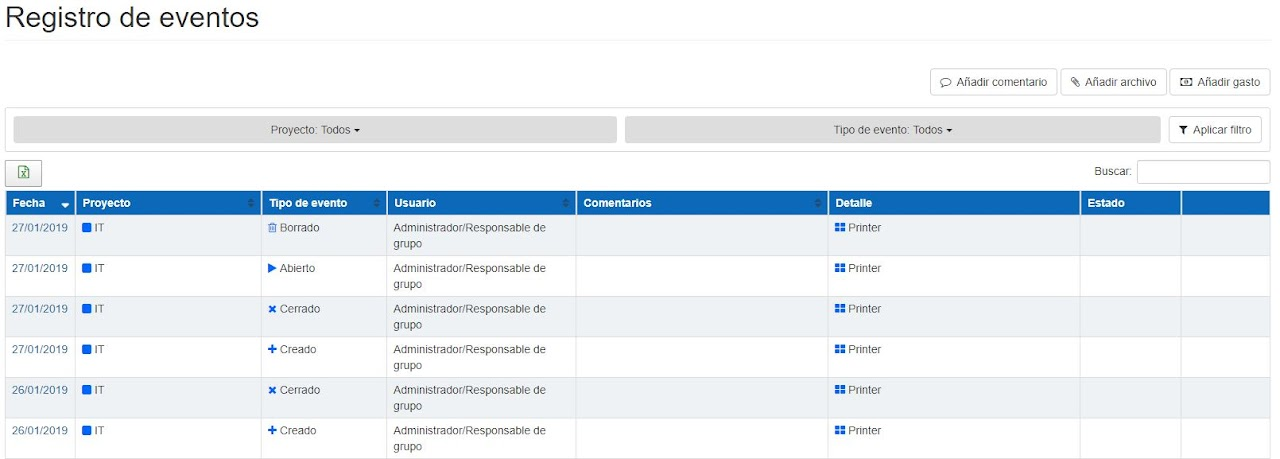Click the trash icon next to Borrado

click(x=272, y=228)
